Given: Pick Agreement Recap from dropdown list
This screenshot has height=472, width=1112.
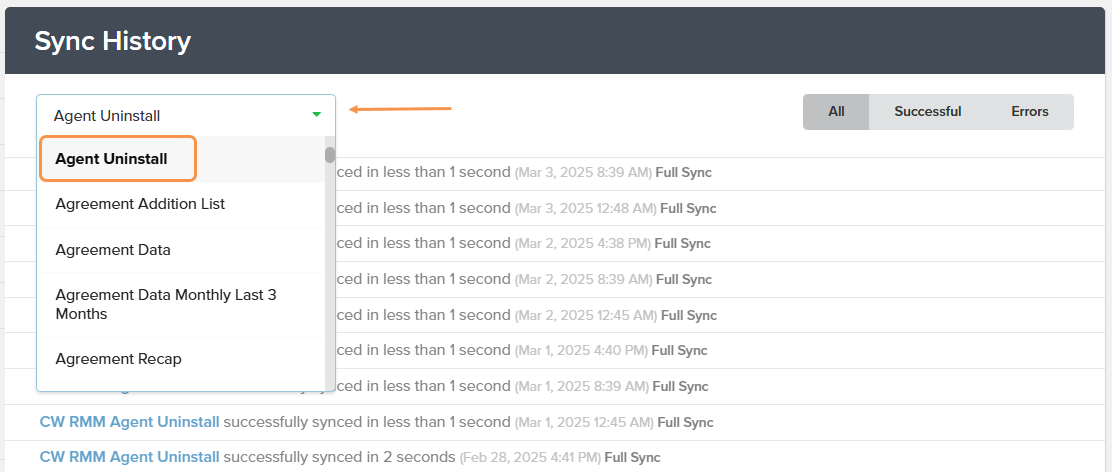Looking at the screenshot, I should point(181,359).
